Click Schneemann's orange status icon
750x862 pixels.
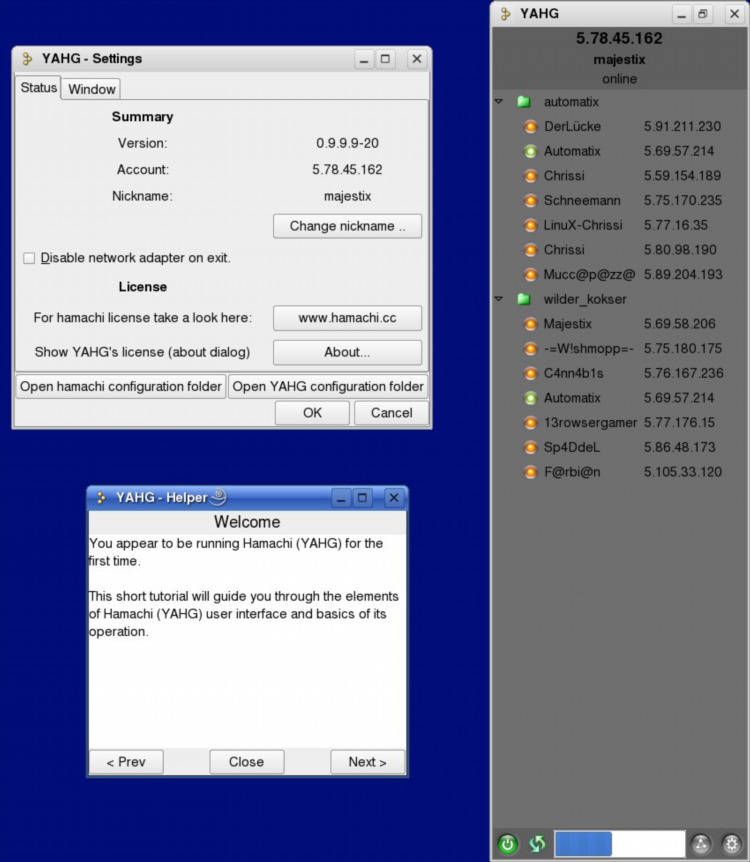click(x=530, y=201)
